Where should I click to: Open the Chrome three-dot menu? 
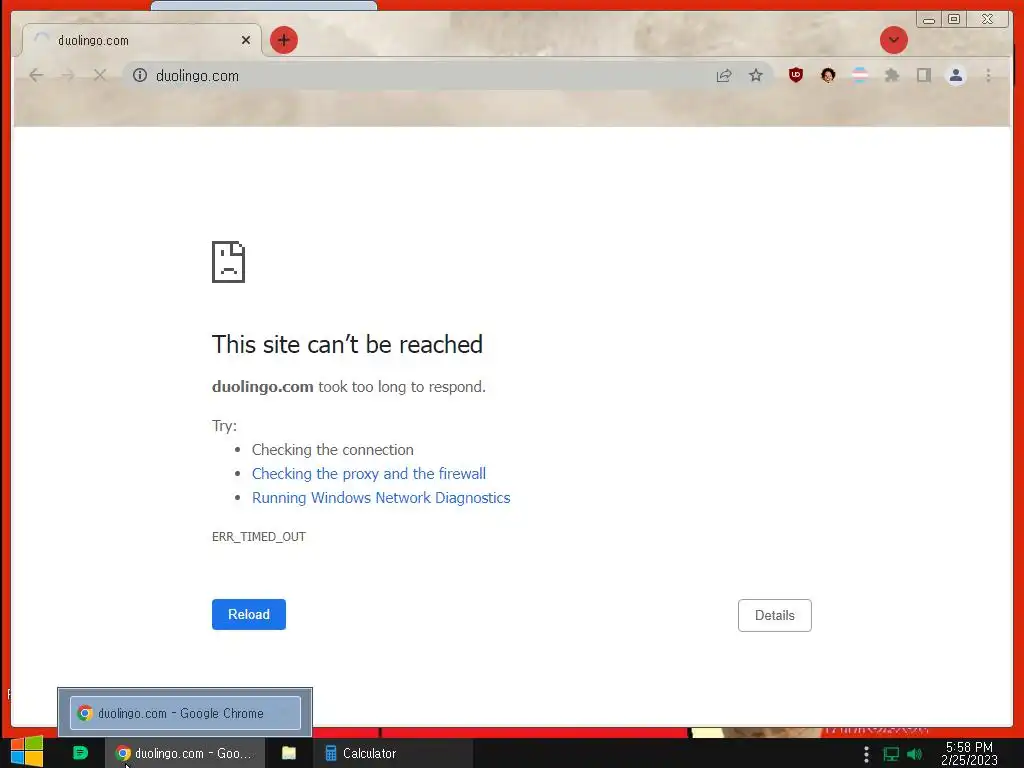(988, 76)
